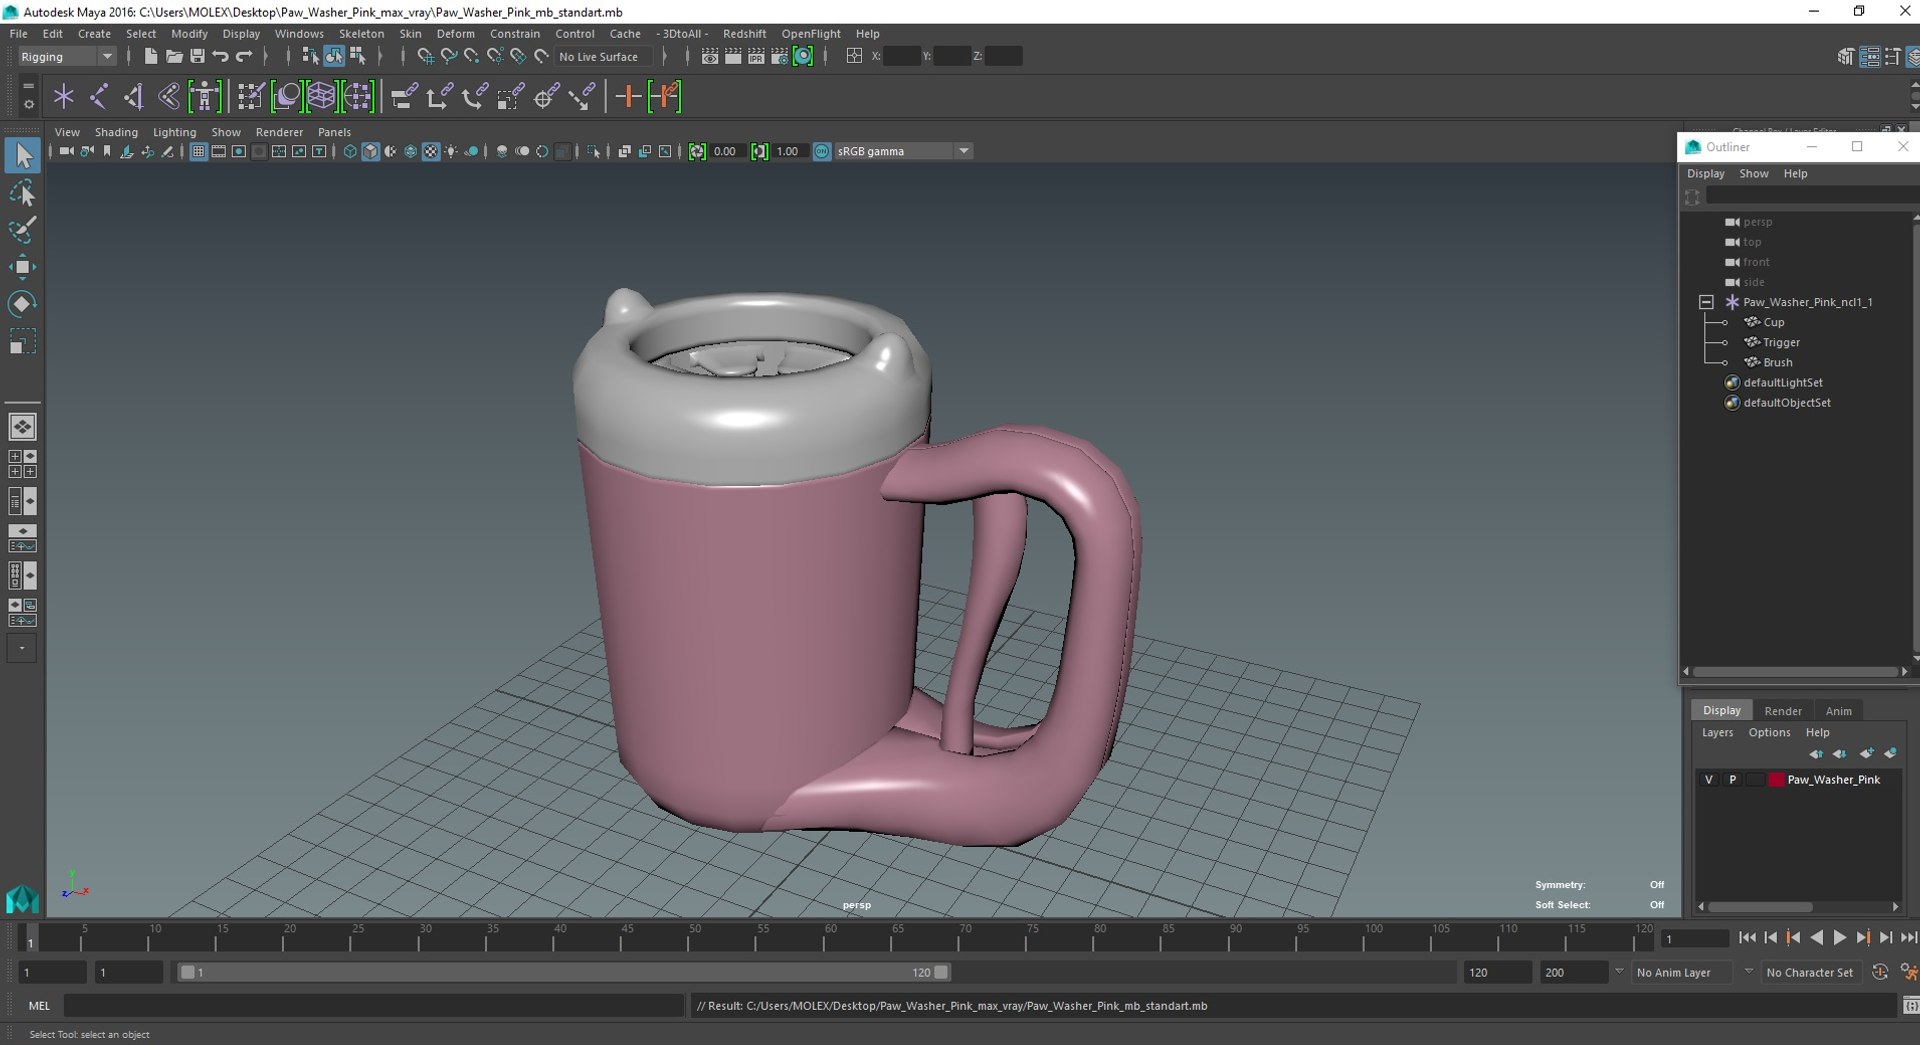Open the Skeleton menu
The image size is (1920, 1045).
pyautogui.click(x=361, y=34)
